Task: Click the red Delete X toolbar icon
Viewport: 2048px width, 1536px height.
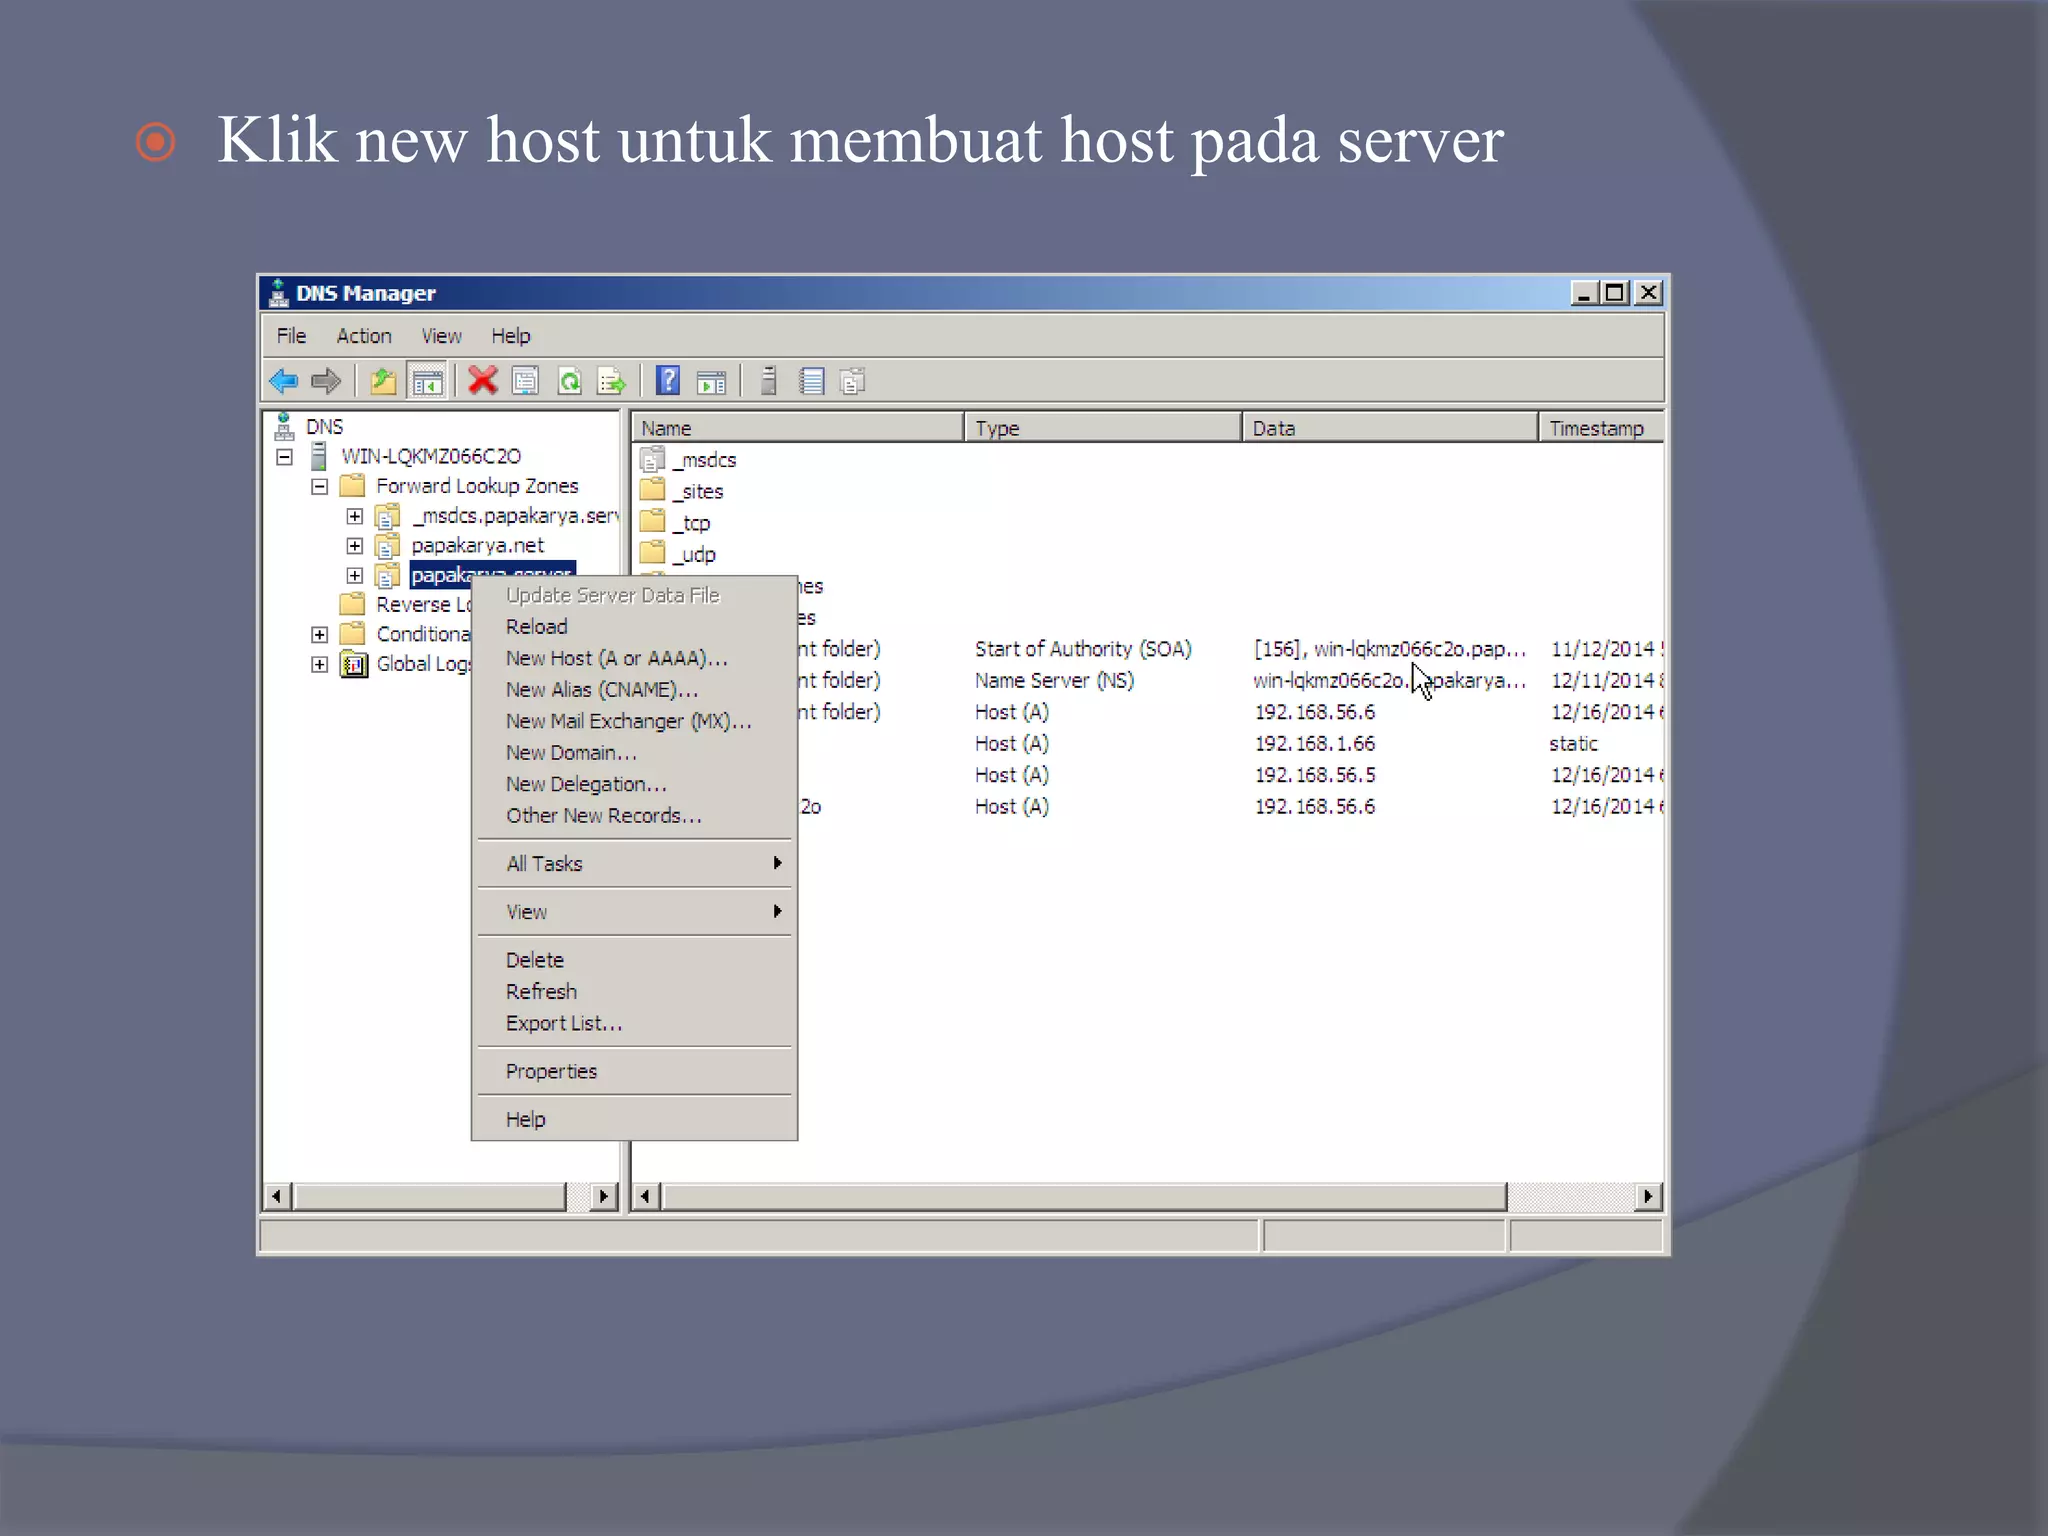Action: click(483, 381)
